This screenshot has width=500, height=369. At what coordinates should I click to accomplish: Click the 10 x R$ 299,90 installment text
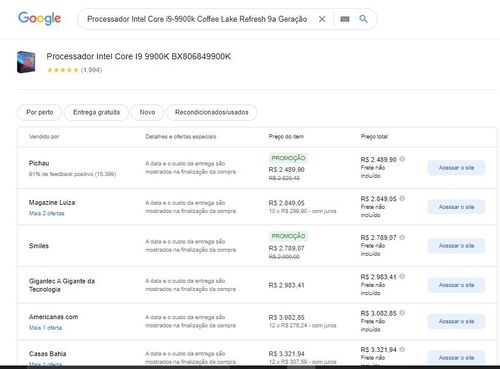[302, 211]
